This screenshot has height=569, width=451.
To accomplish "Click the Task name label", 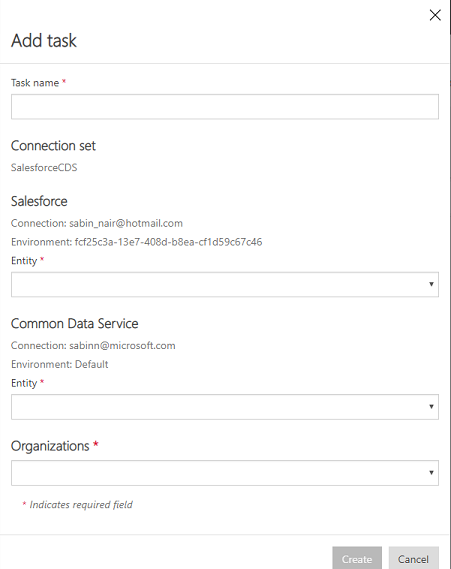I will [35, 83].
